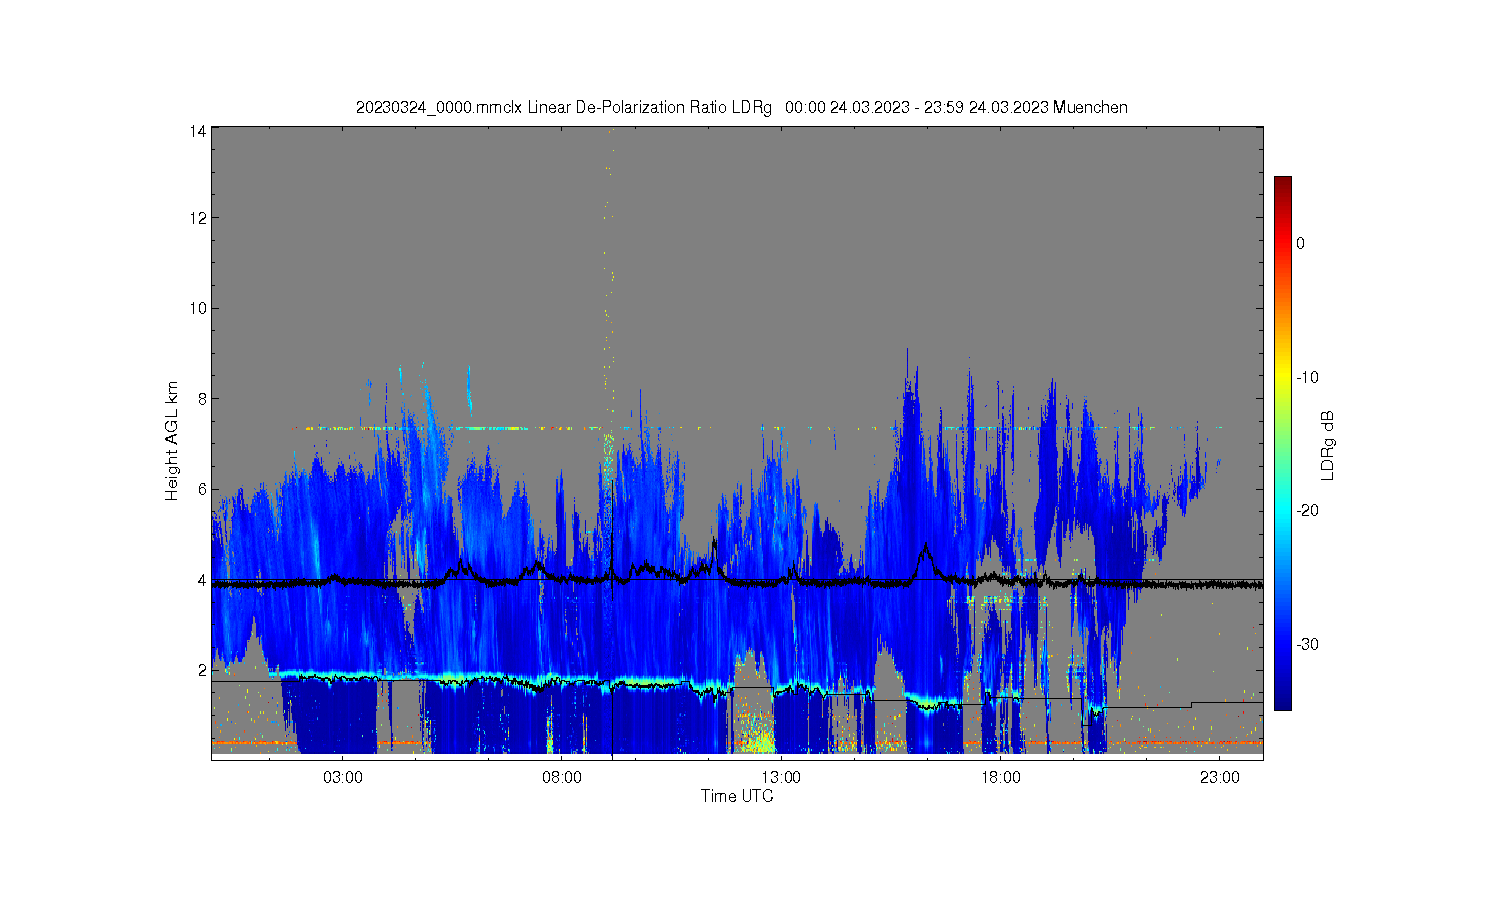
Task: Click the height tick label 6
Action: (x=202, y=489)
